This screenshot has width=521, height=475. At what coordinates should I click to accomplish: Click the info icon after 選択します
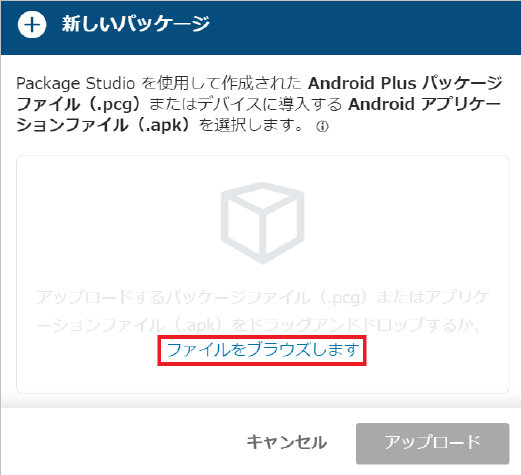coord(322,127)
